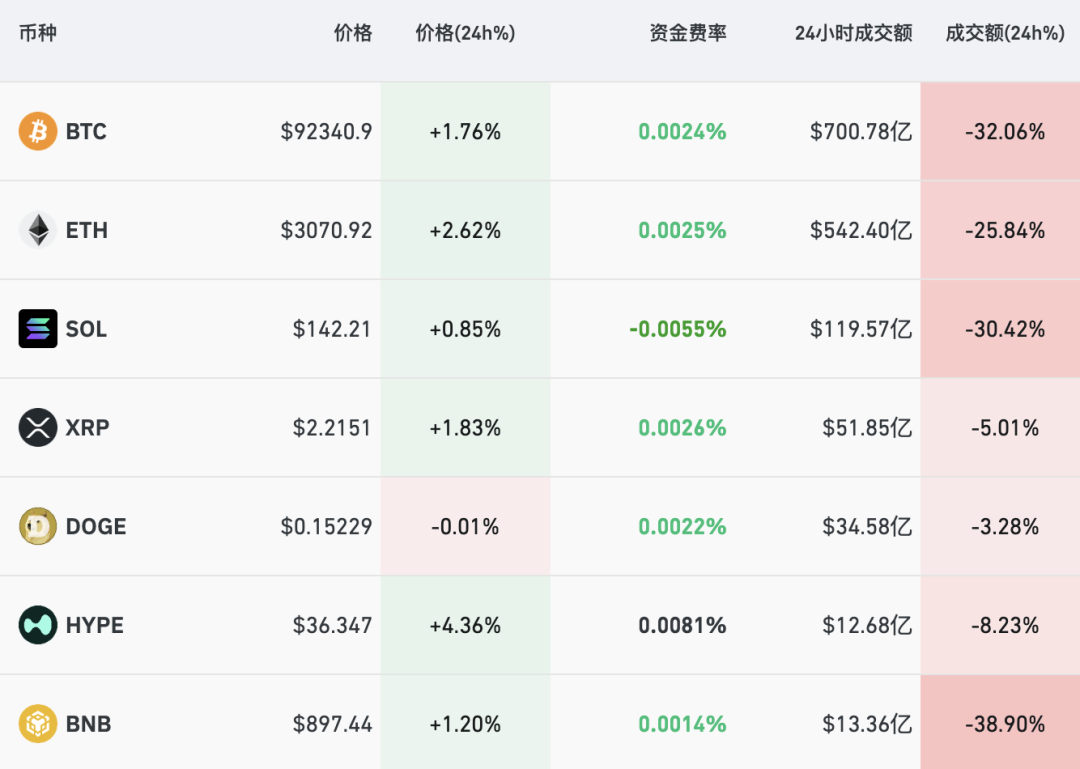Click the HYPE token icon
1080x769 pixels.
38,626
